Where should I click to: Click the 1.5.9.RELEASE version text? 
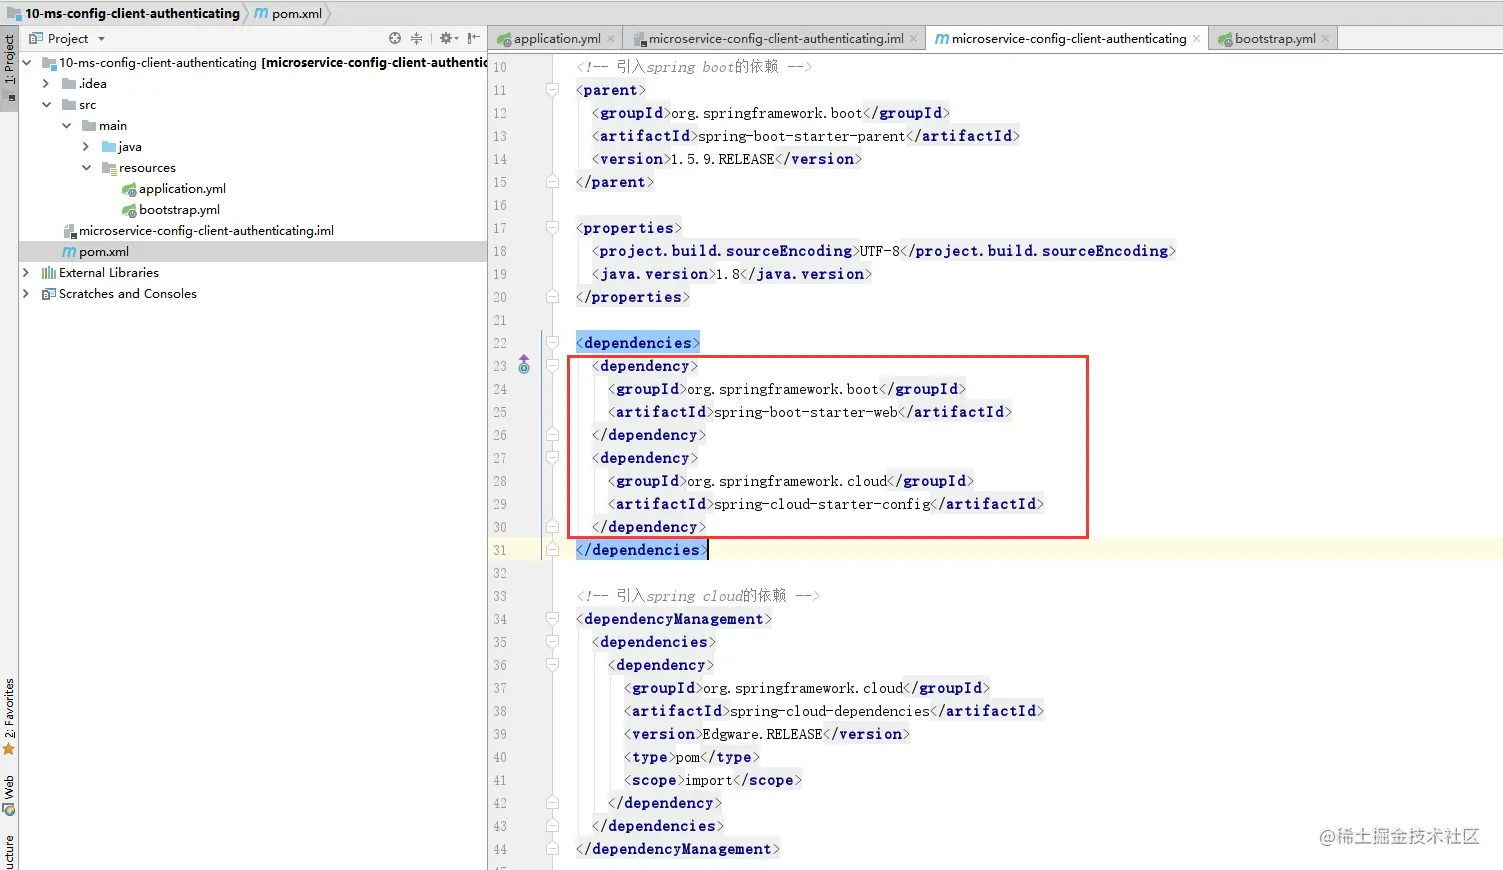[722, 159]
